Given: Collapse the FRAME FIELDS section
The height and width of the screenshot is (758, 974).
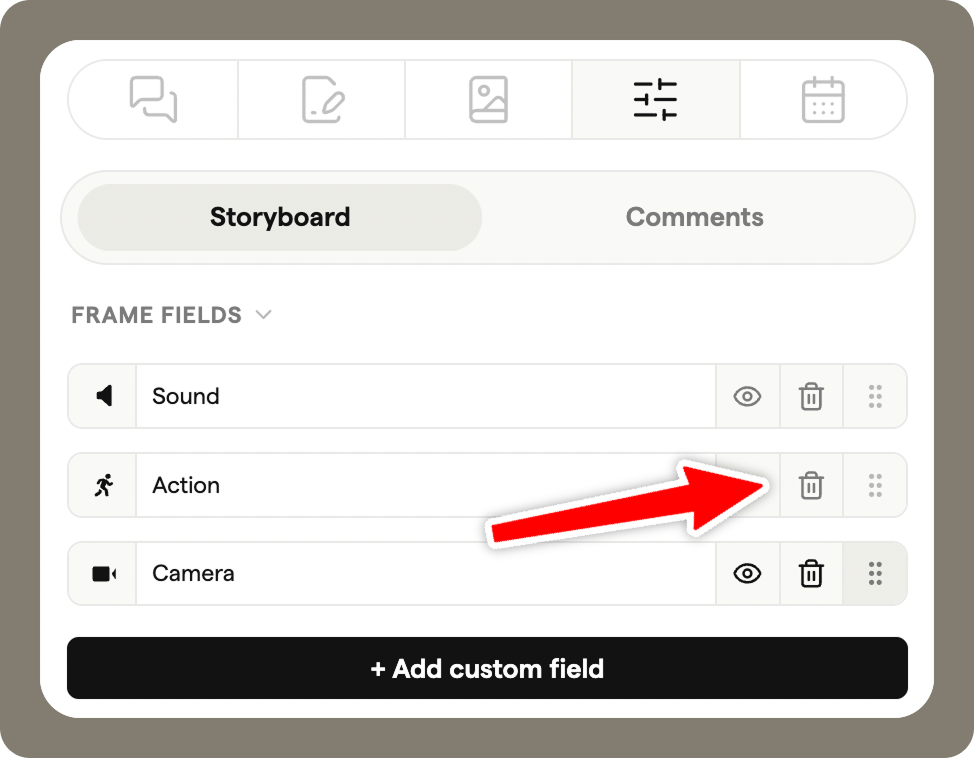Looking at the screenshot, I should (264, 314).
